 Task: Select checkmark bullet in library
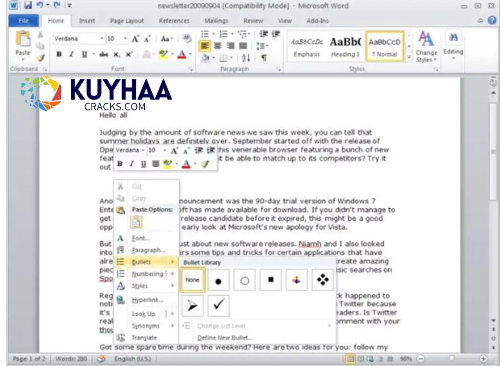point(218,305)
